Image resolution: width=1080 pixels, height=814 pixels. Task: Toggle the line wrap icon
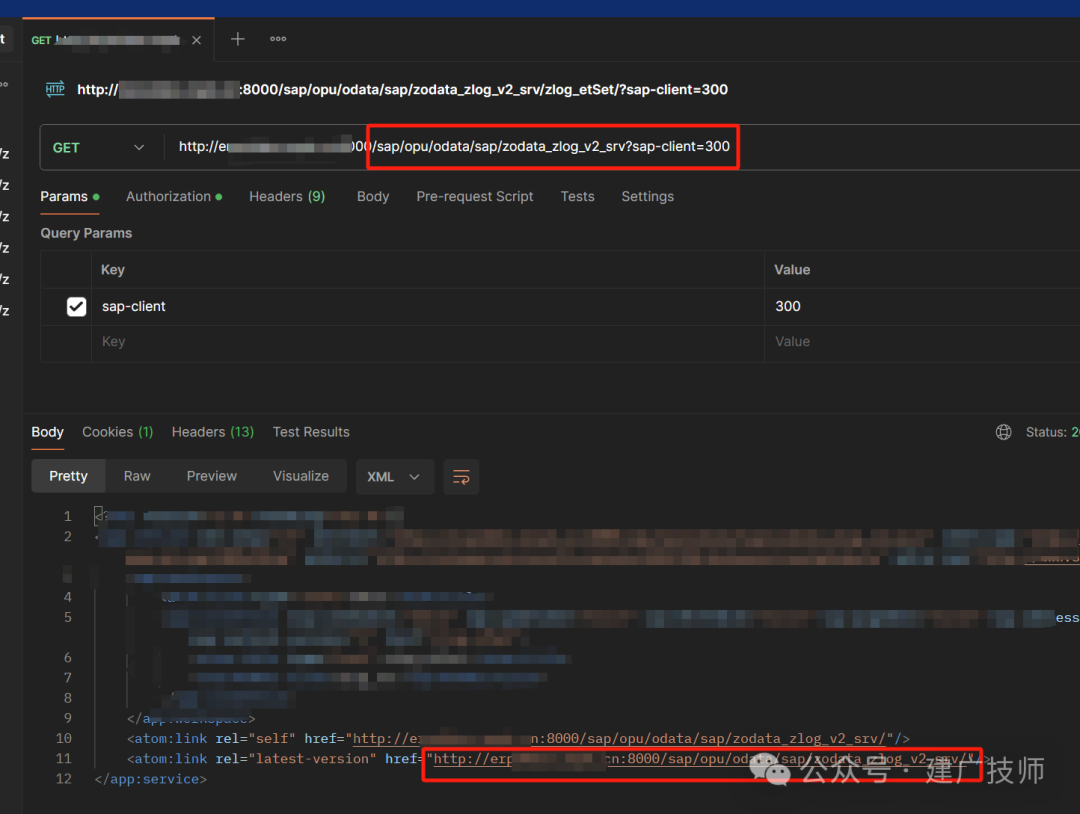pyautogui.click(x=461, y=477)
